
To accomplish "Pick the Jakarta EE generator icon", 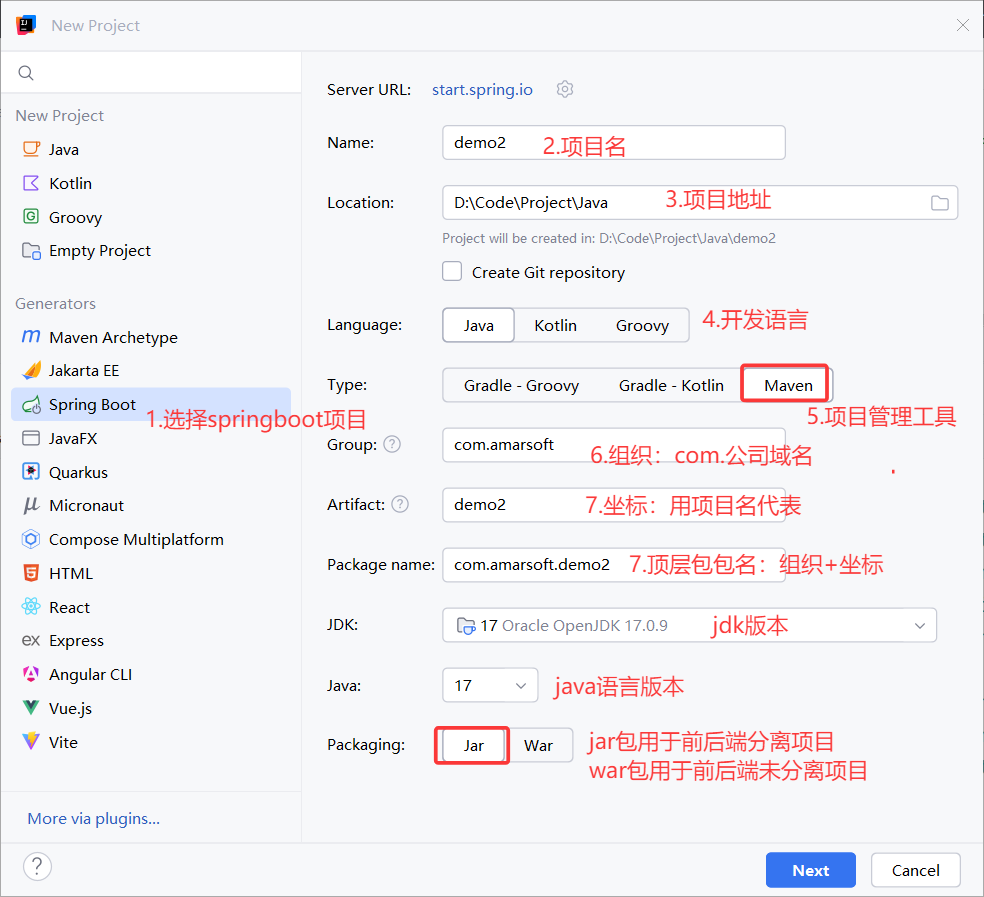I will tap(31, 370).
